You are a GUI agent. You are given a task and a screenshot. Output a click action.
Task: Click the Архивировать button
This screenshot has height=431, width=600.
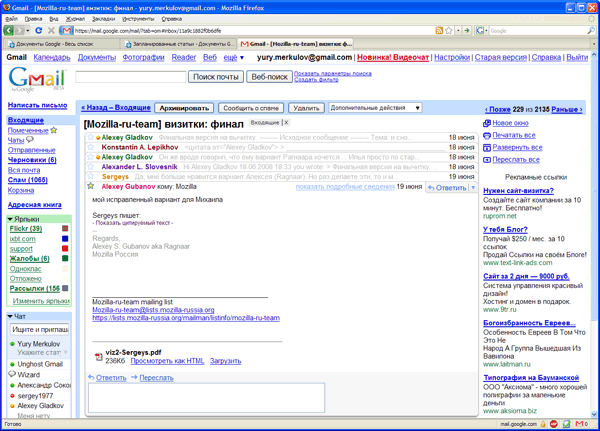[x=184, y=108]
